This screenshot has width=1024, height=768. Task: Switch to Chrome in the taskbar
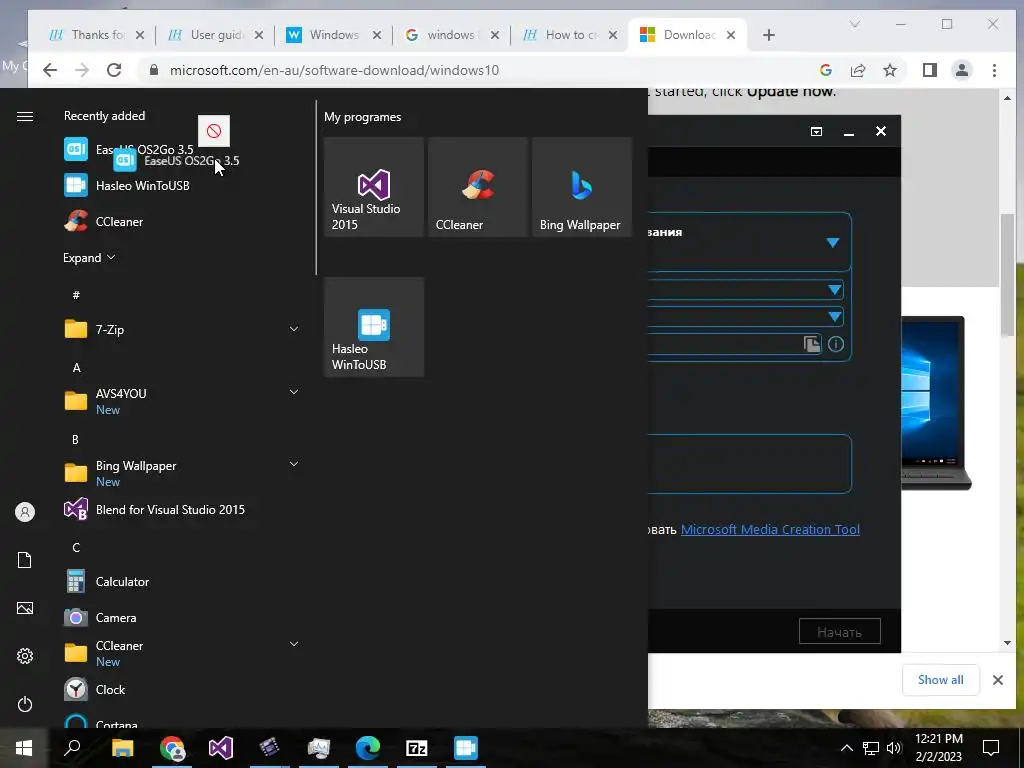click(172, 748)
